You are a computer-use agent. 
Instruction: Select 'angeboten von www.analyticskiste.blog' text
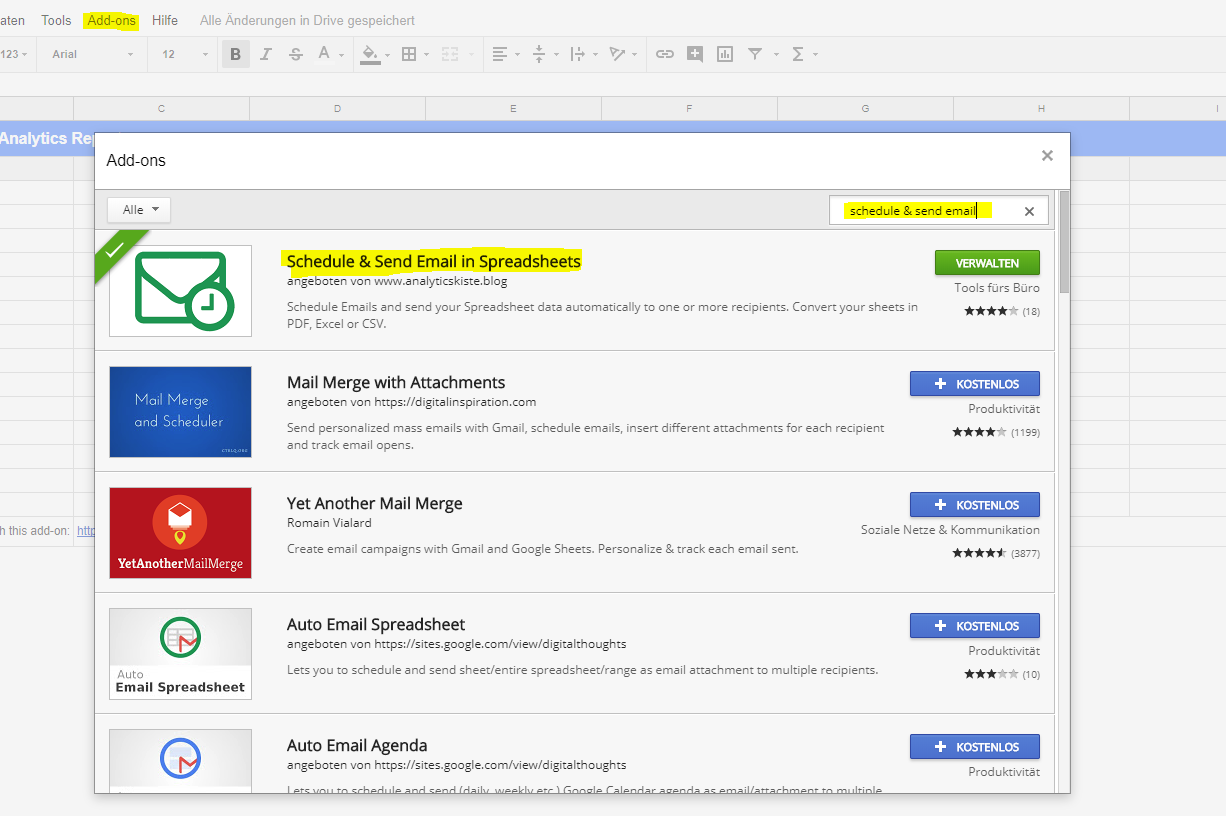click(397, 281)
